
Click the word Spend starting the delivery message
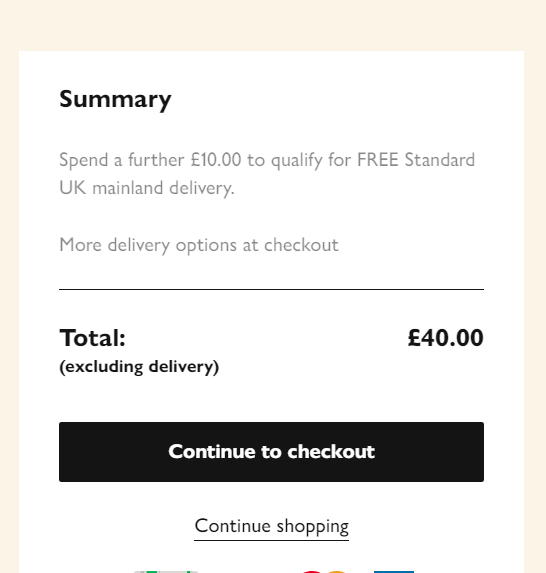click(x=84, y=161)
